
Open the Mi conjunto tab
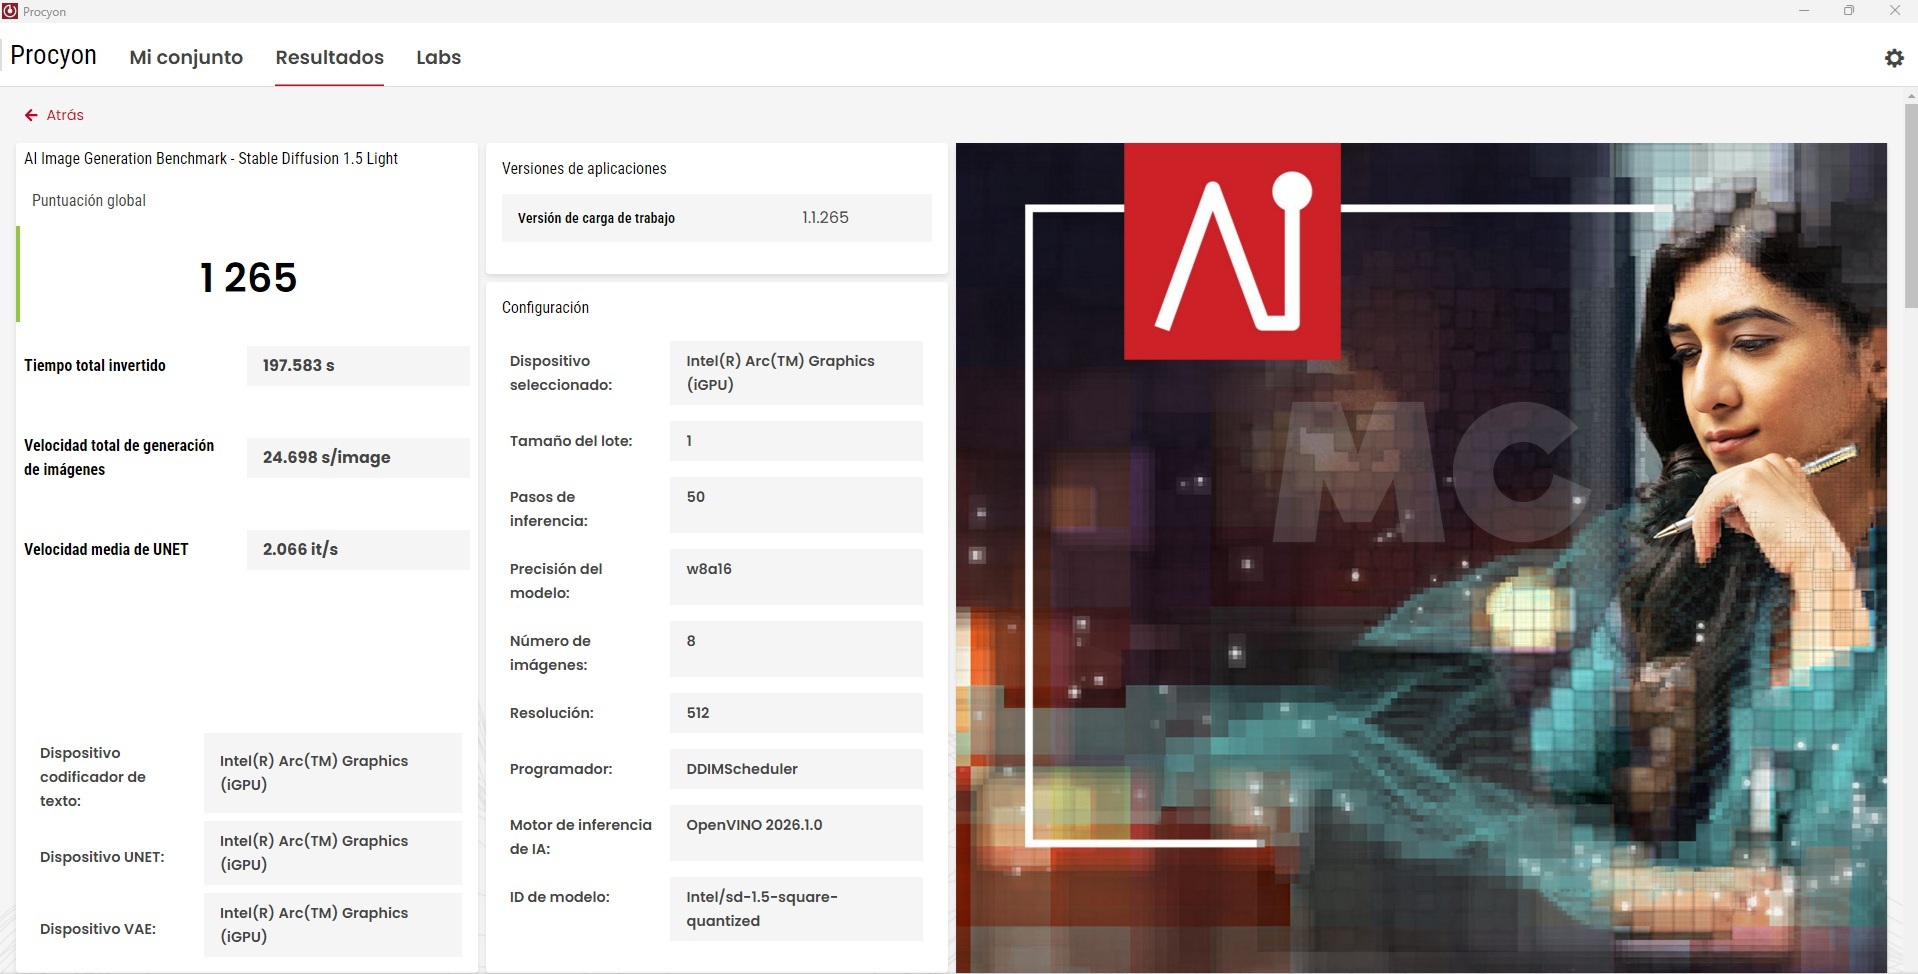pyautogui.click(x=186, y=57)
